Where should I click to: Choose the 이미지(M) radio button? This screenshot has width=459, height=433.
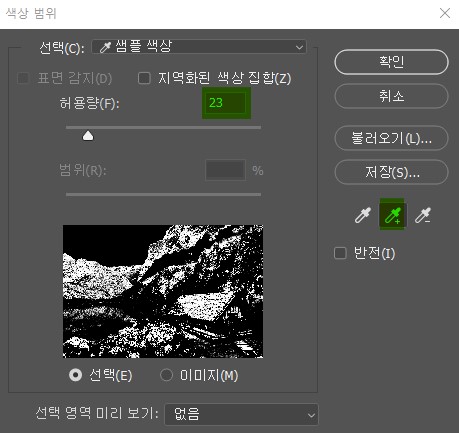coord(166,375)
